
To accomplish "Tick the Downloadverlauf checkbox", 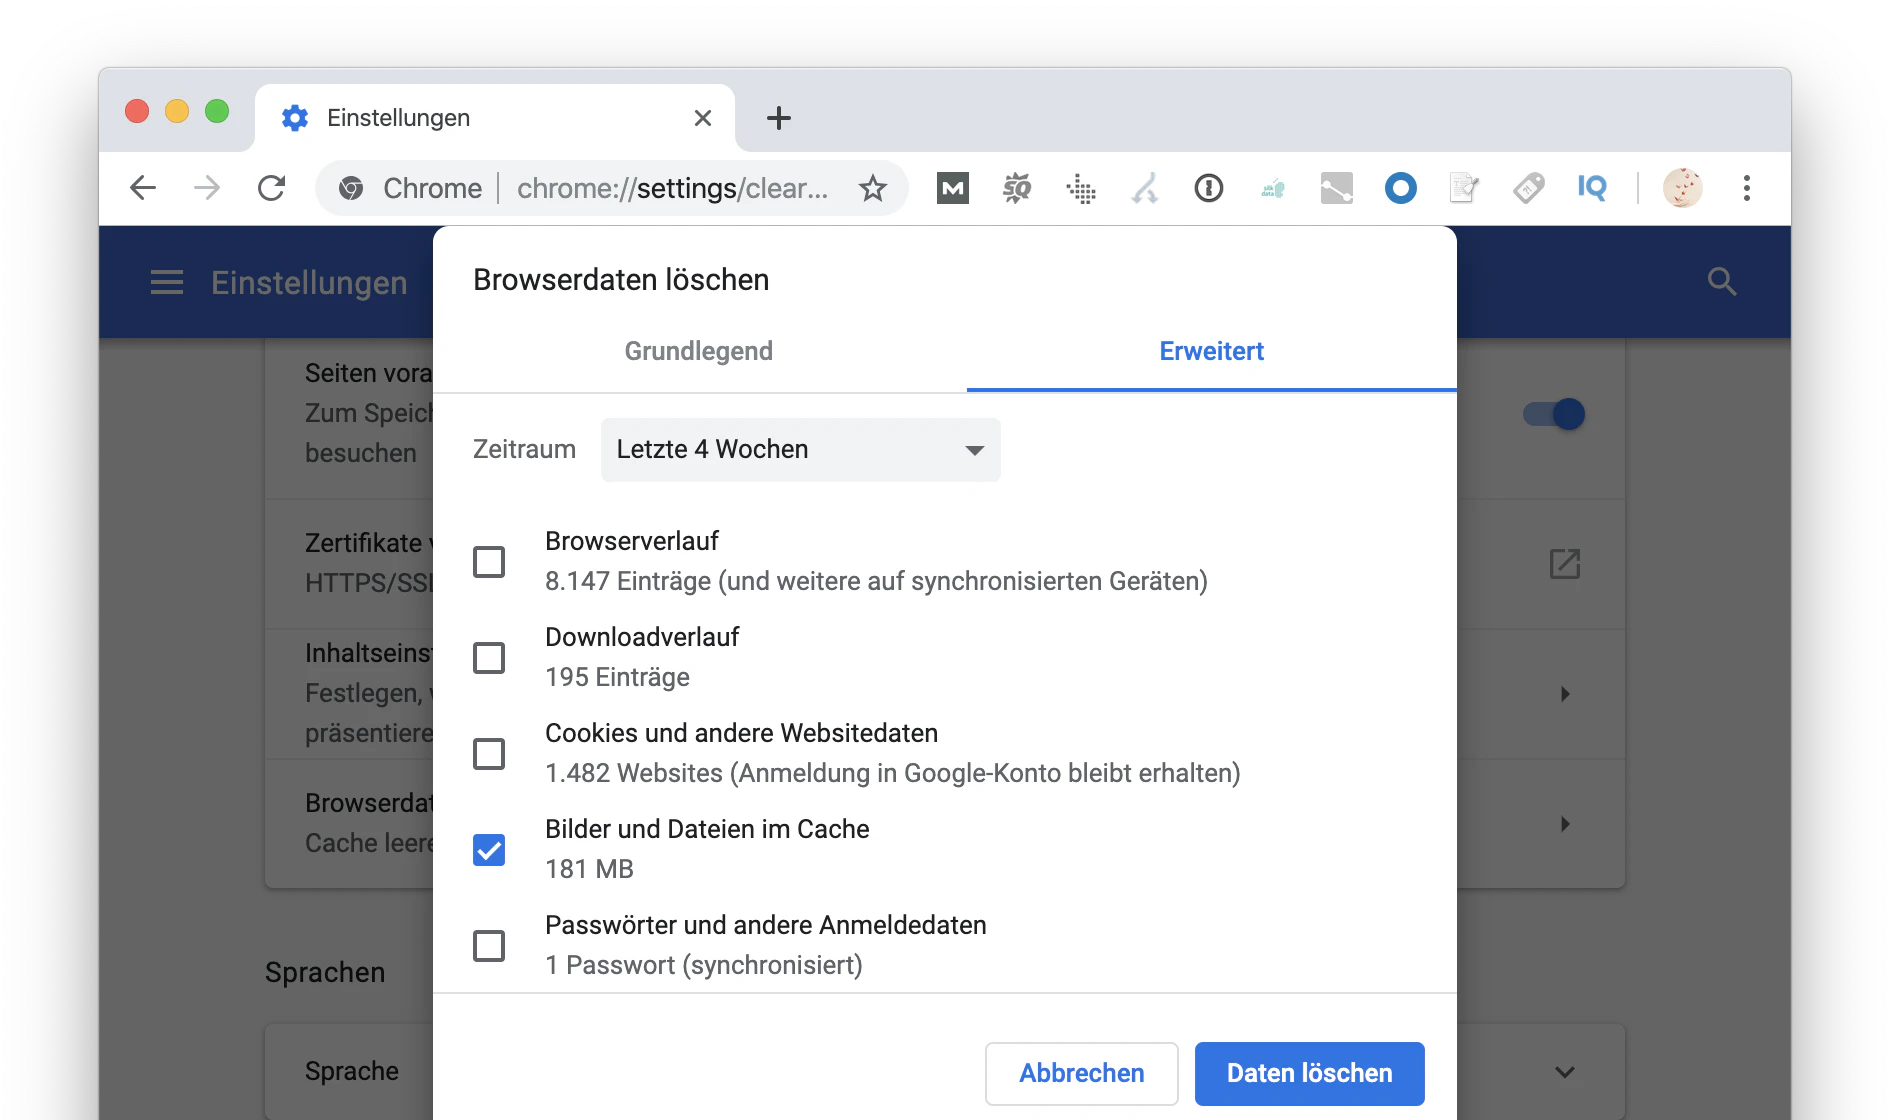I will [x=489, y=658].
